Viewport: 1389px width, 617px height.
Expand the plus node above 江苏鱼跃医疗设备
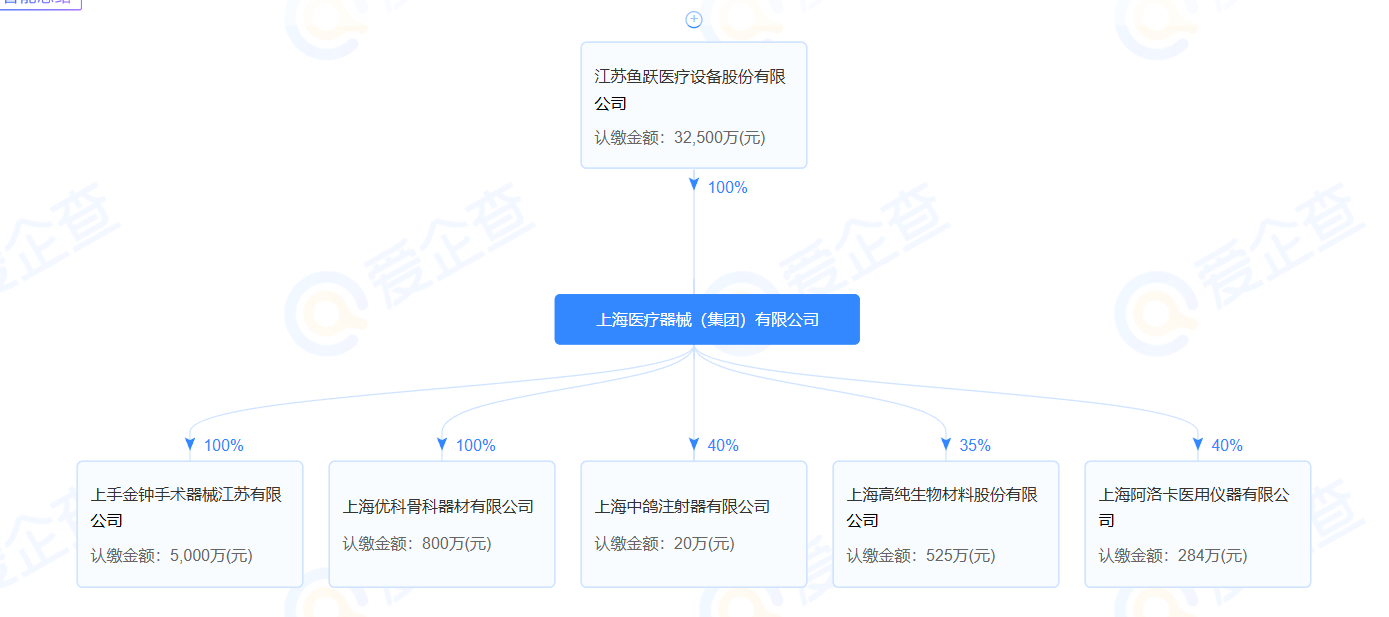point(694,19)
